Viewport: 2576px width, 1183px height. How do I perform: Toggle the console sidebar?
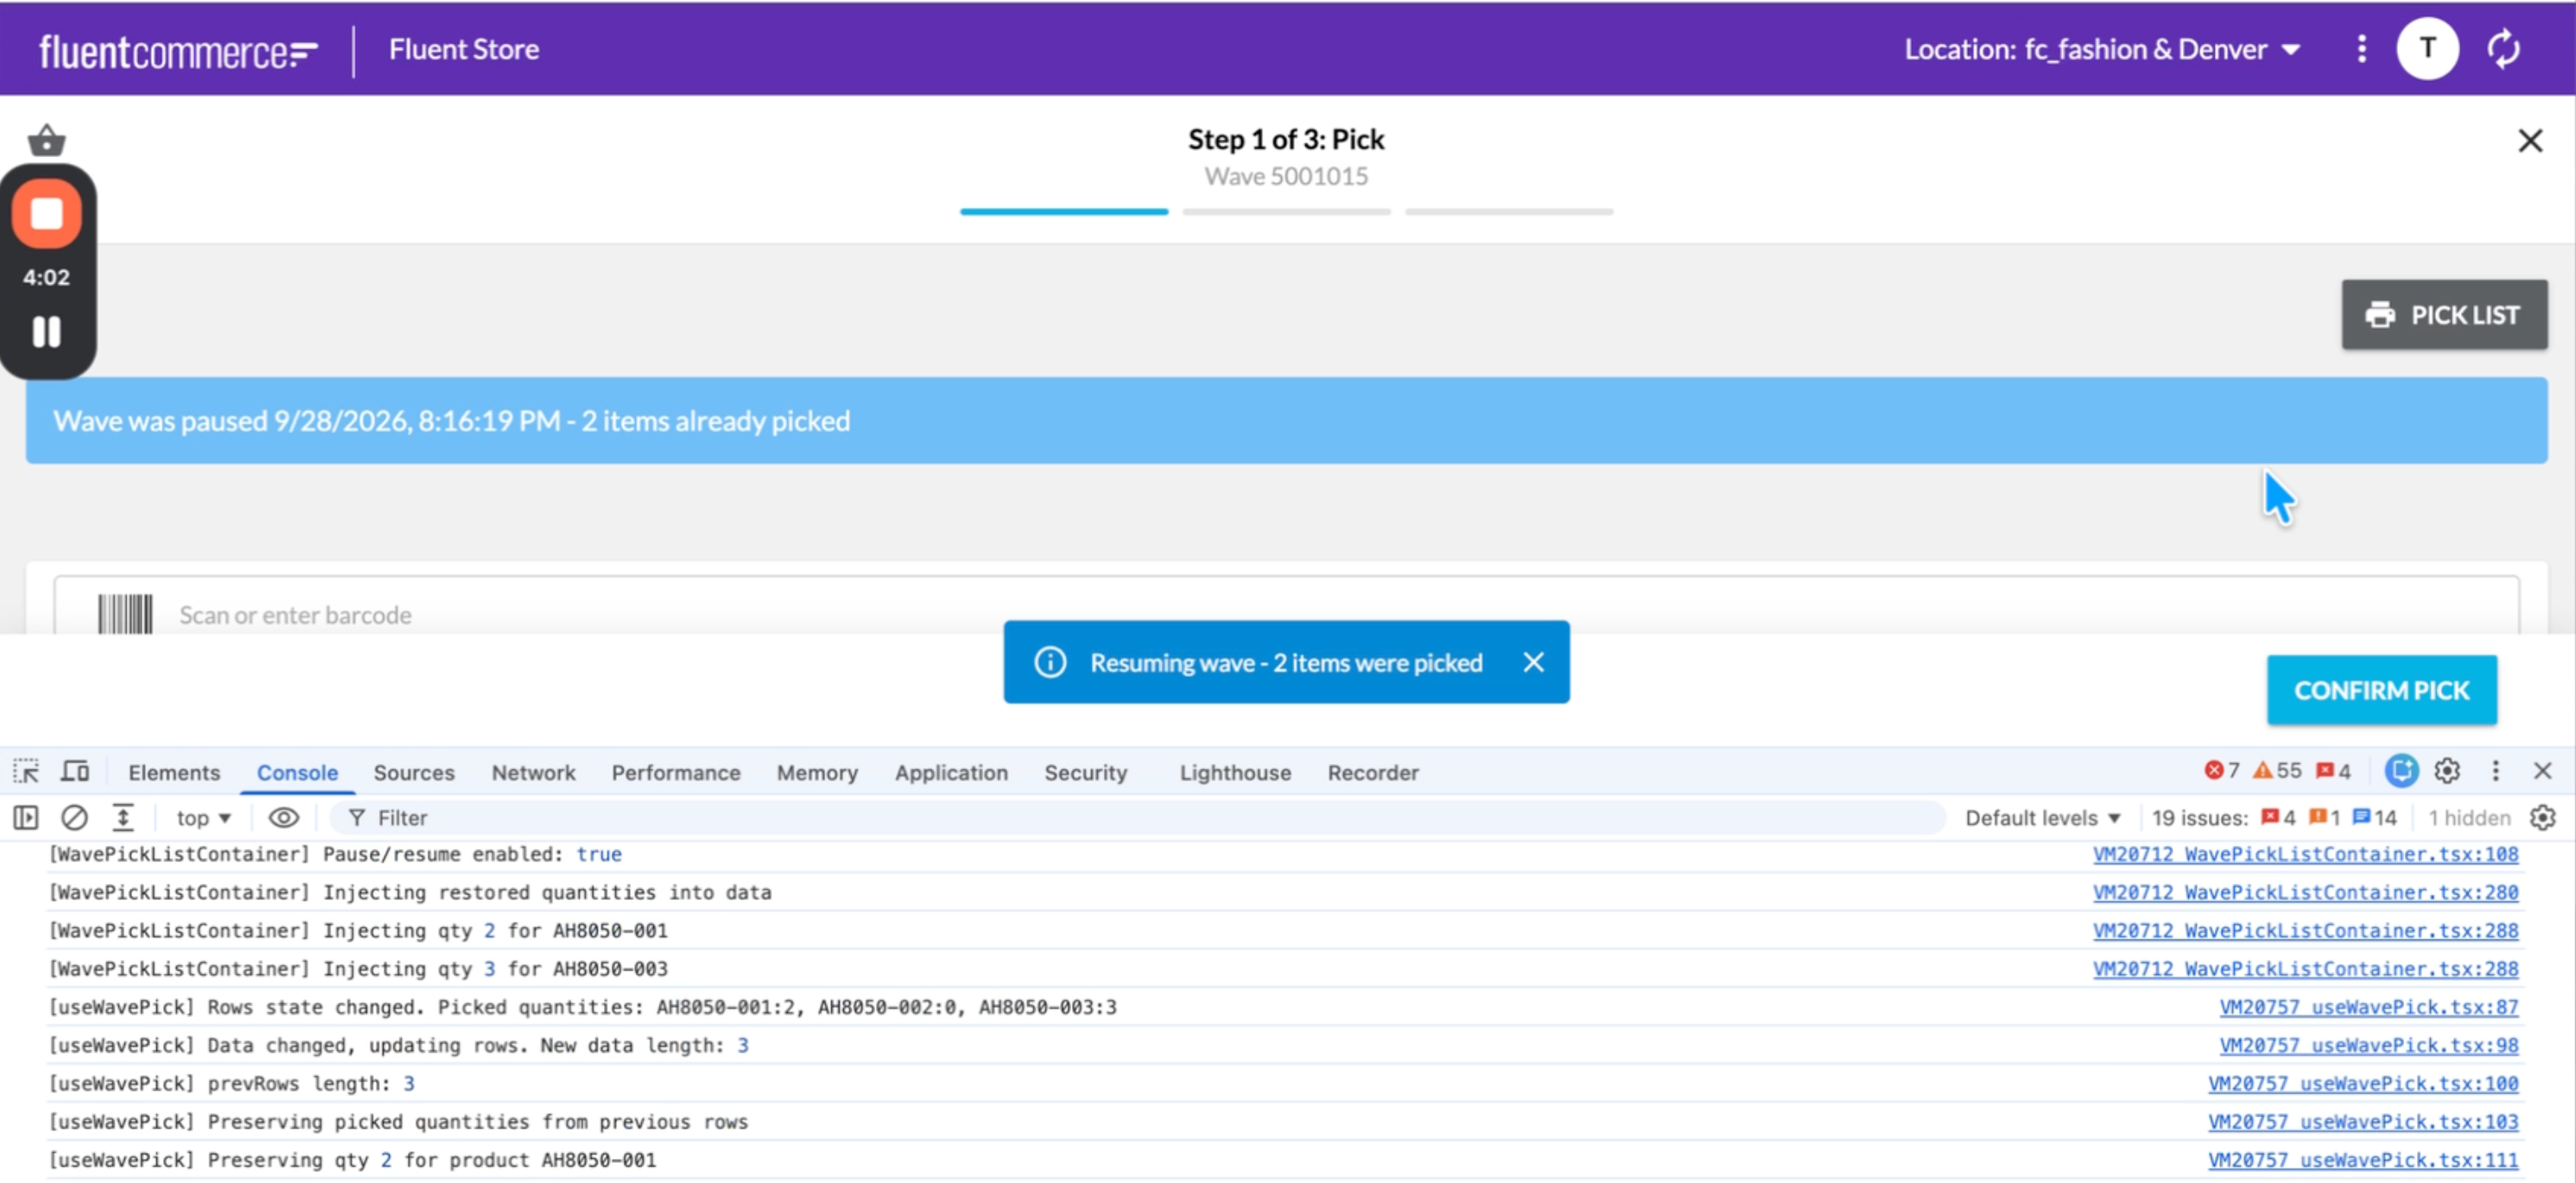26,818
